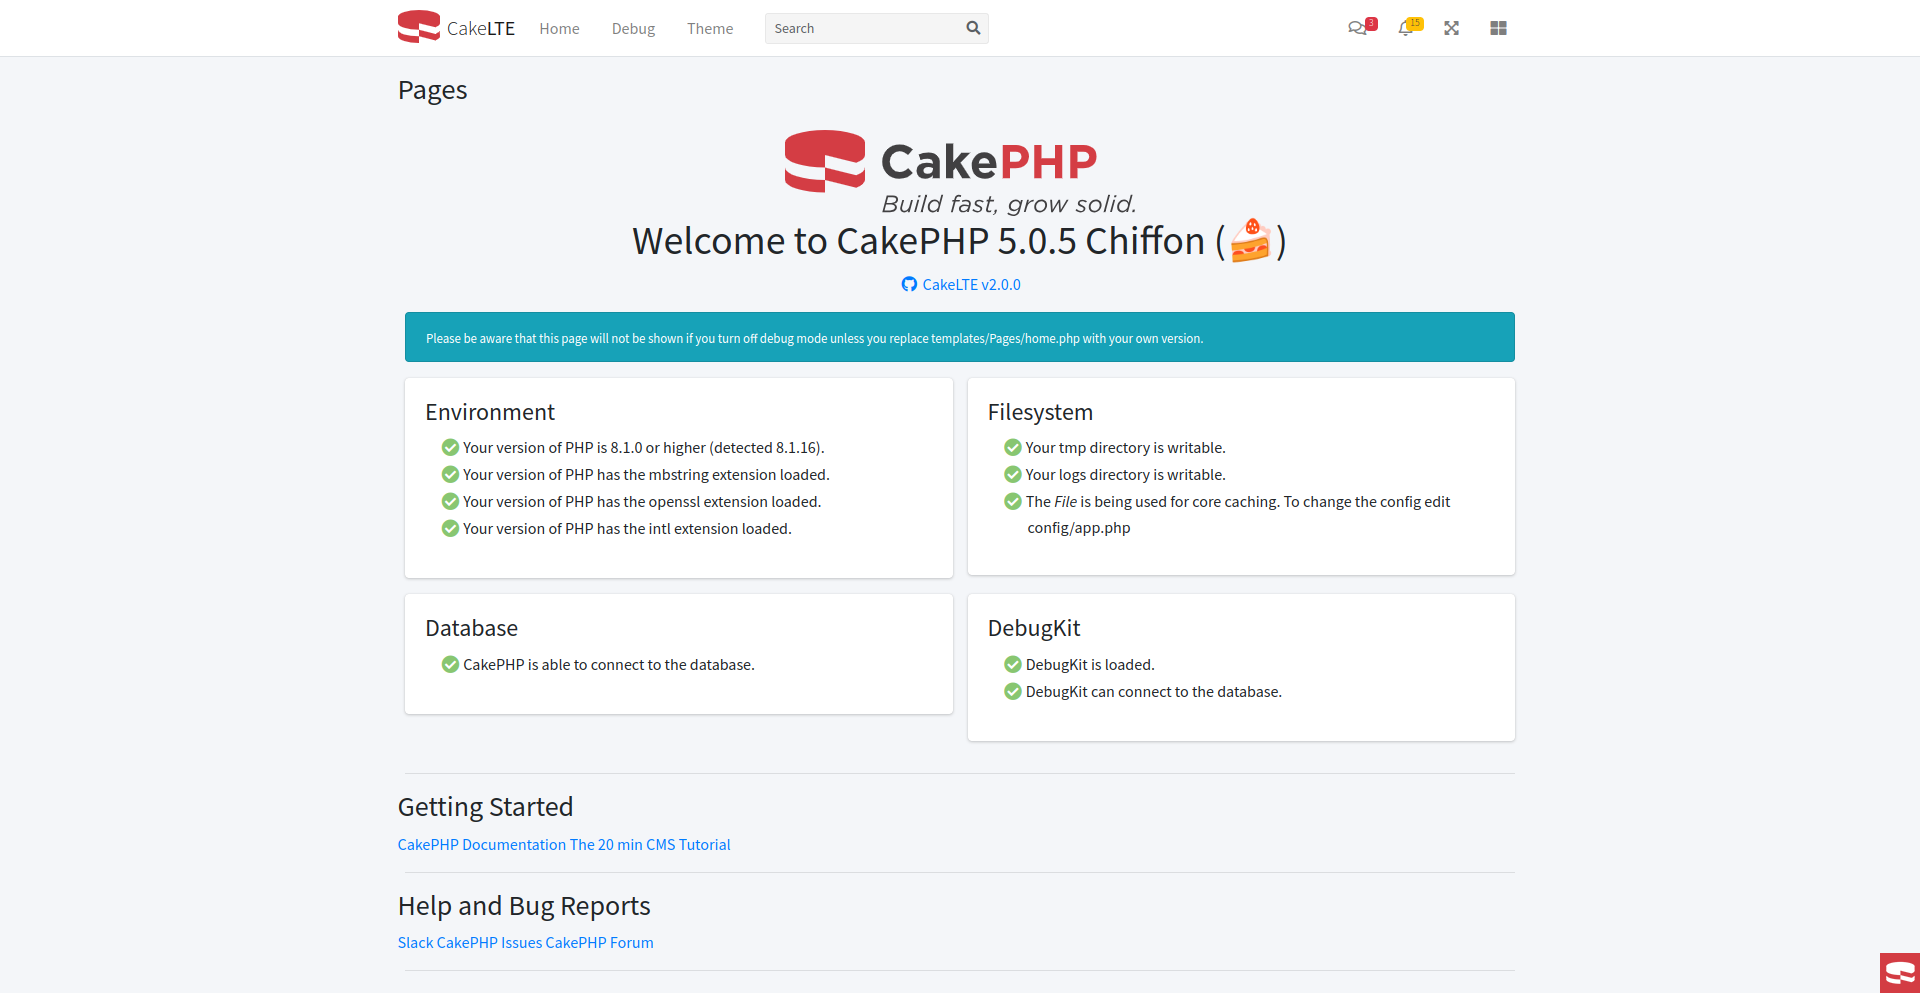This screenshot has width=1920, height=993.
Task: Open the messages chat icon
Action: [1361, 27]
